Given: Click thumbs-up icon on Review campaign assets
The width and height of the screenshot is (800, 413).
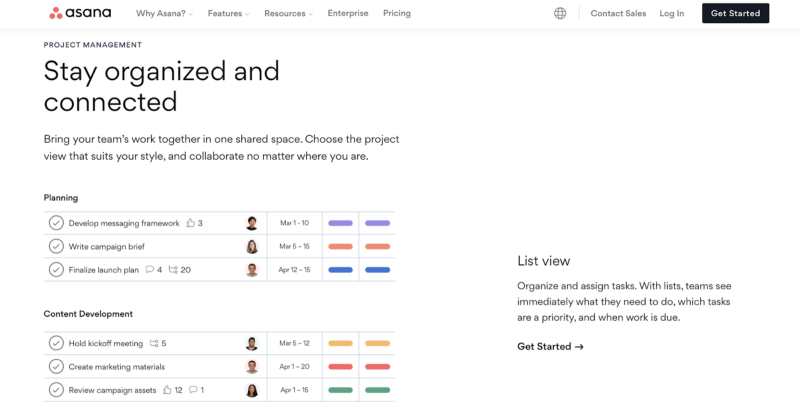Looking at the screenshot, I should tap(166, 390).
